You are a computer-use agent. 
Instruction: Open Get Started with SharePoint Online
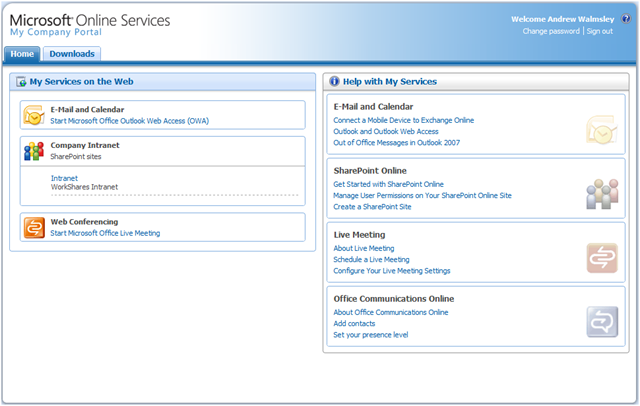tap(388, 184)
